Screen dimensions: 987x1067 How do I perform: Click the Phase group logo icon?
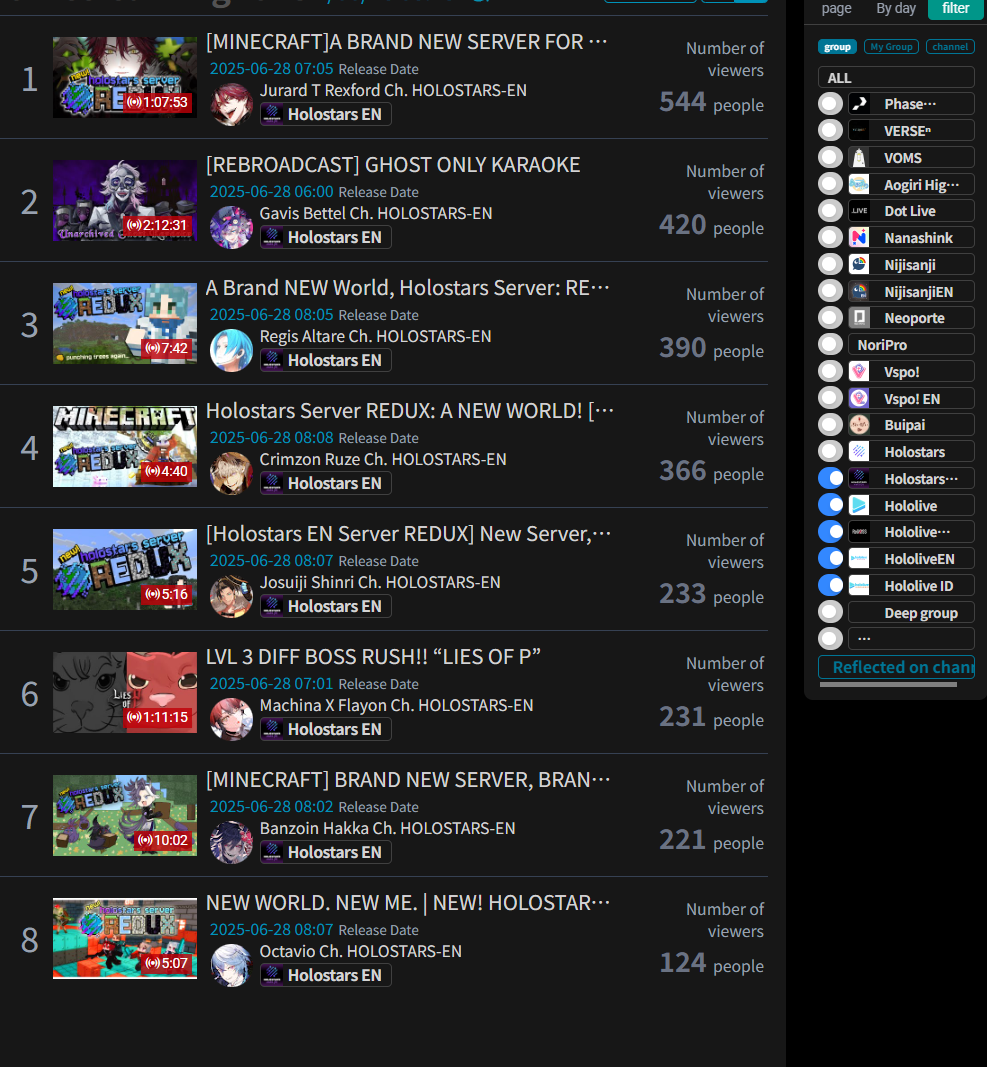tap(859, 103)
